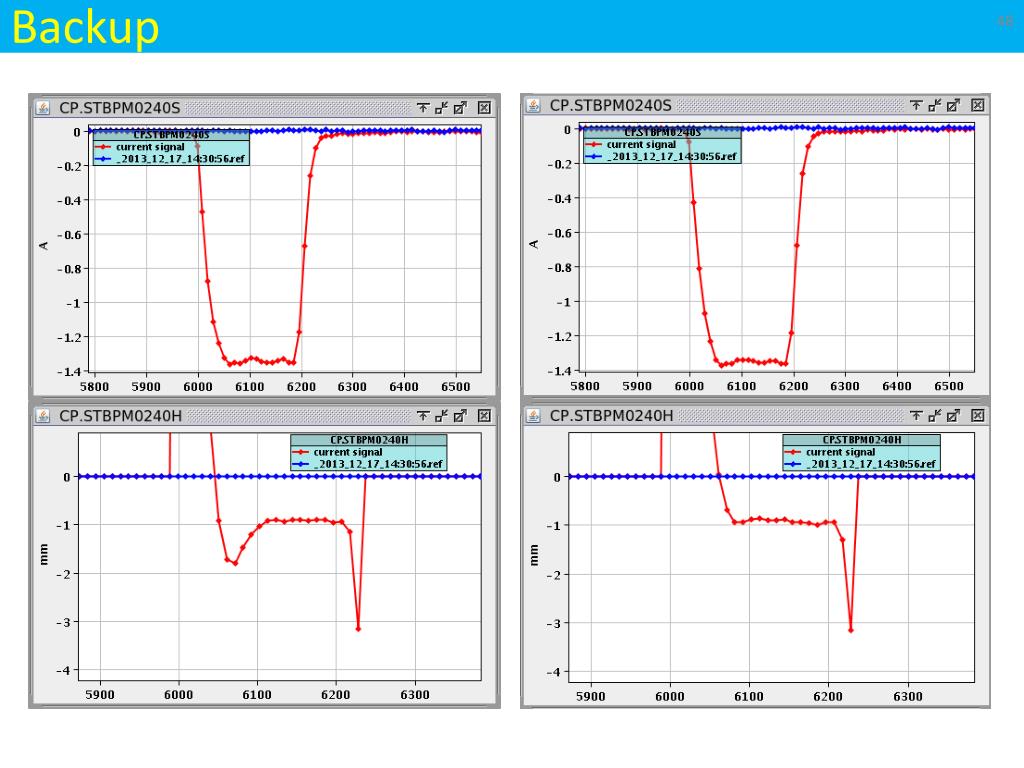Pin the right CP.STBPM0240S window on top
The width and height of the screenshot is (1024, 768).
pos(916,105)
